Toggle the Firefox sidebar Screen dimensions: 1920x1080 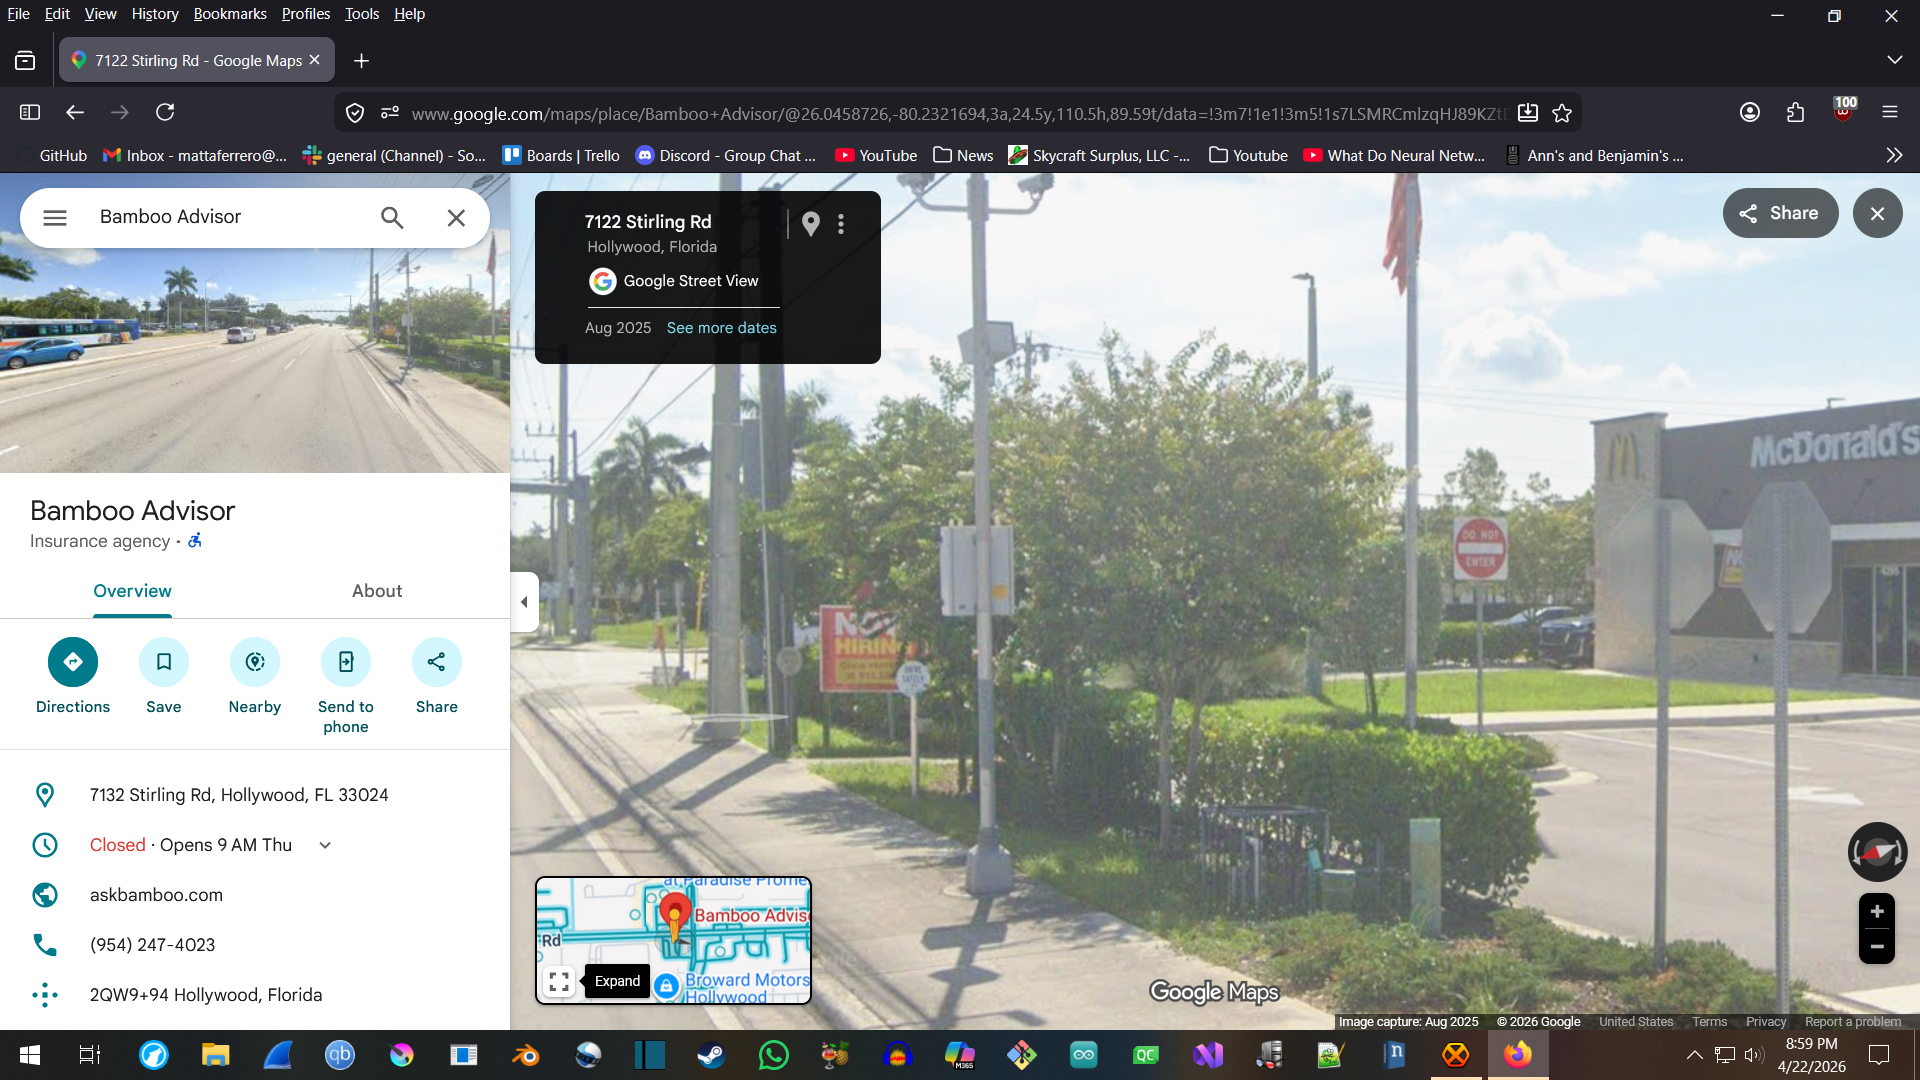[30, 113]
